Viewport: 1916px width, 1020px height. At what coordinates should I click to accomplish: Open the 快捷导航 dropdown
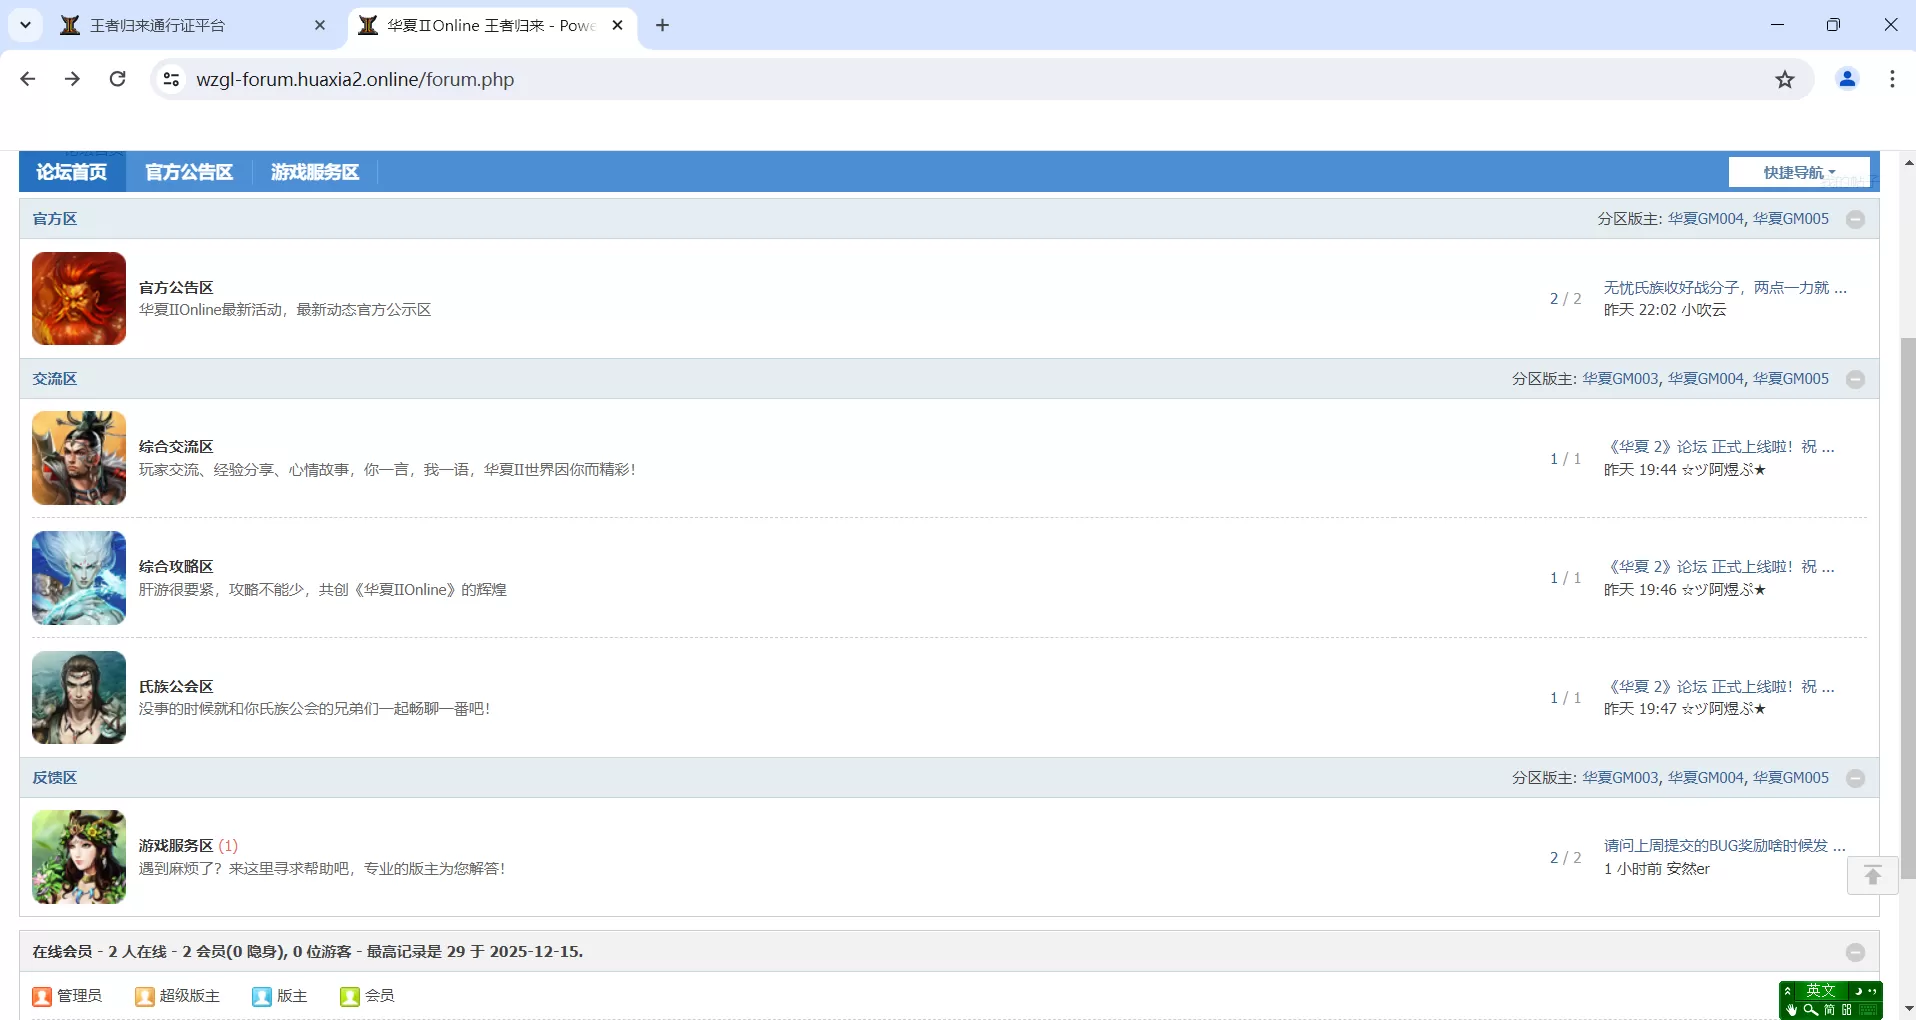[x=1798, y=172]
